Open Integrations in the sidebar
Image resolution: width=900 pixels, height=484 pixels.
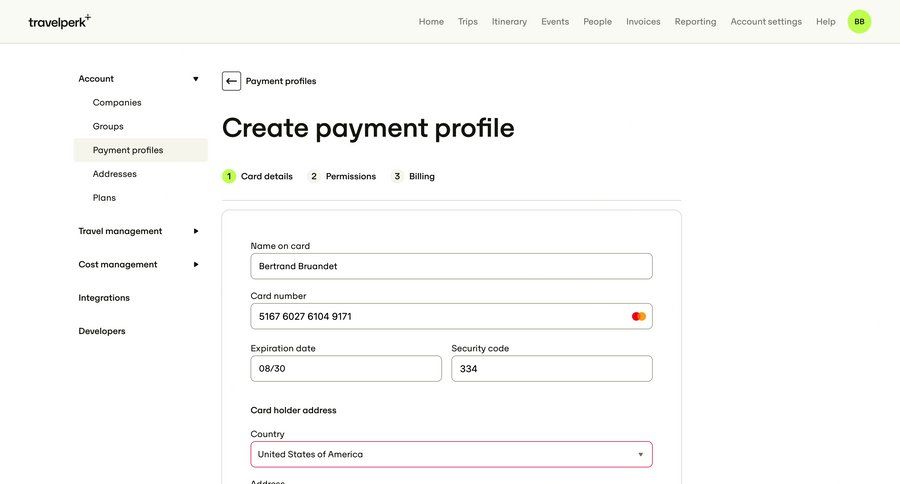(104, 297)
